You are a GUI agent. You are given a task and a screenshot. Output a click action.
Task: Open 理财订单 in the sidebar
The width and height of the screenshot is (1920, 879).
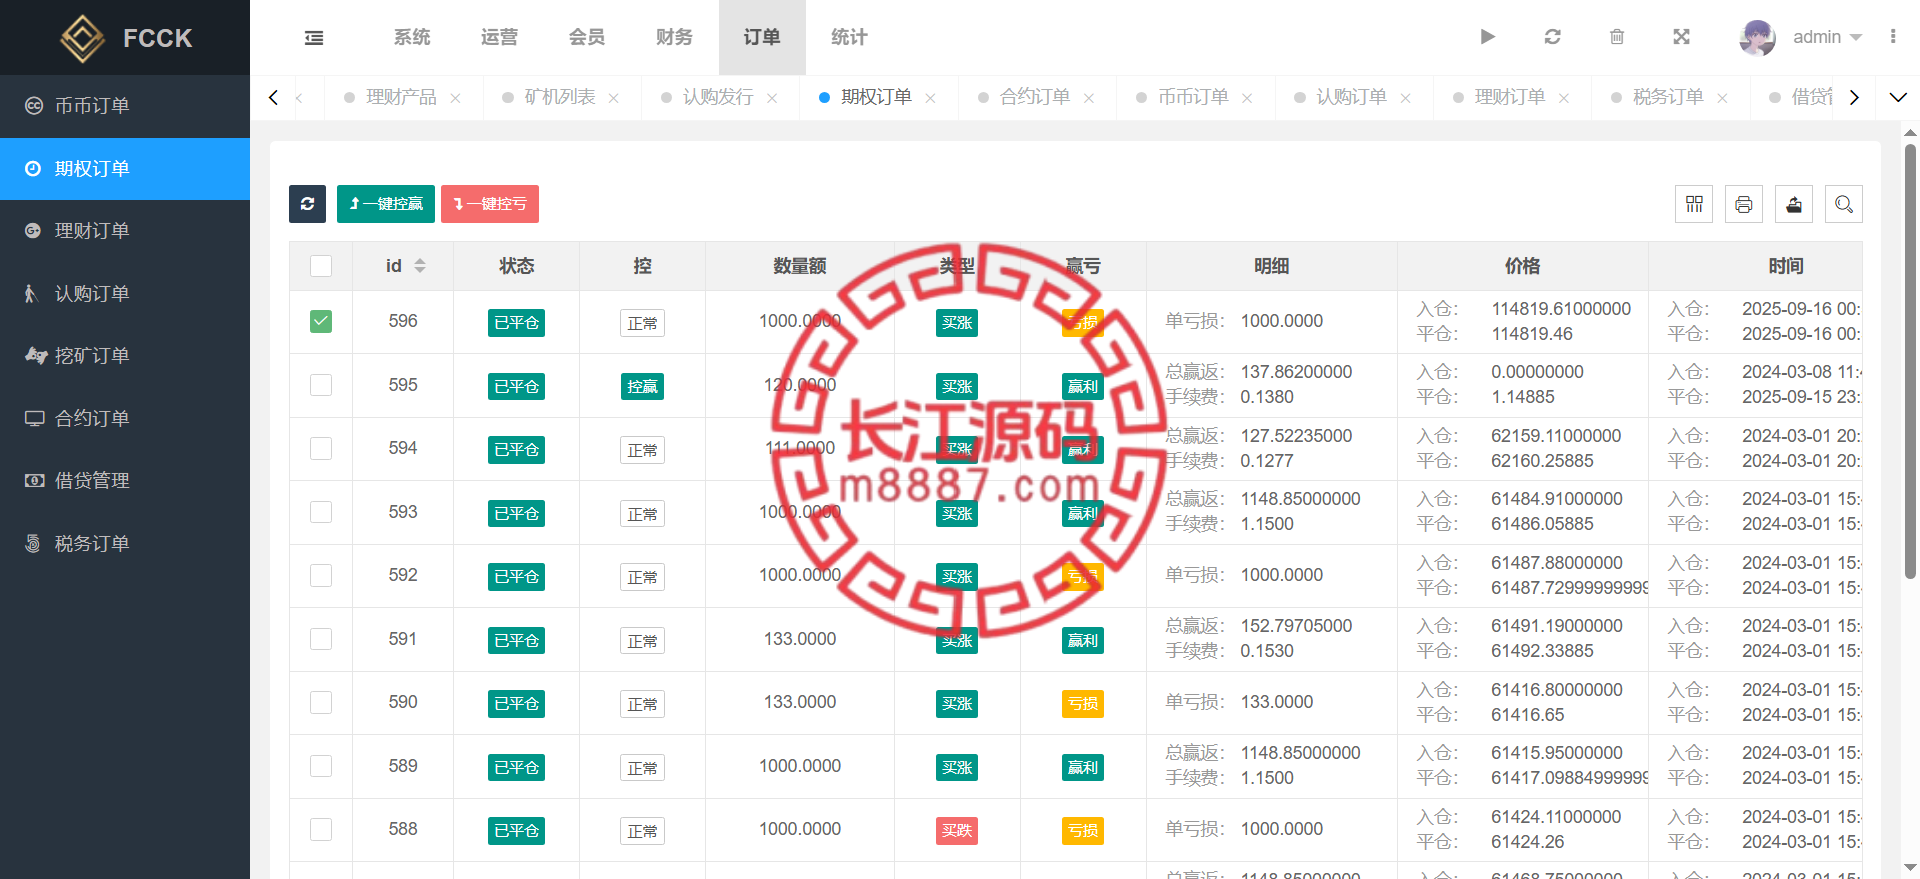[125, 231]
